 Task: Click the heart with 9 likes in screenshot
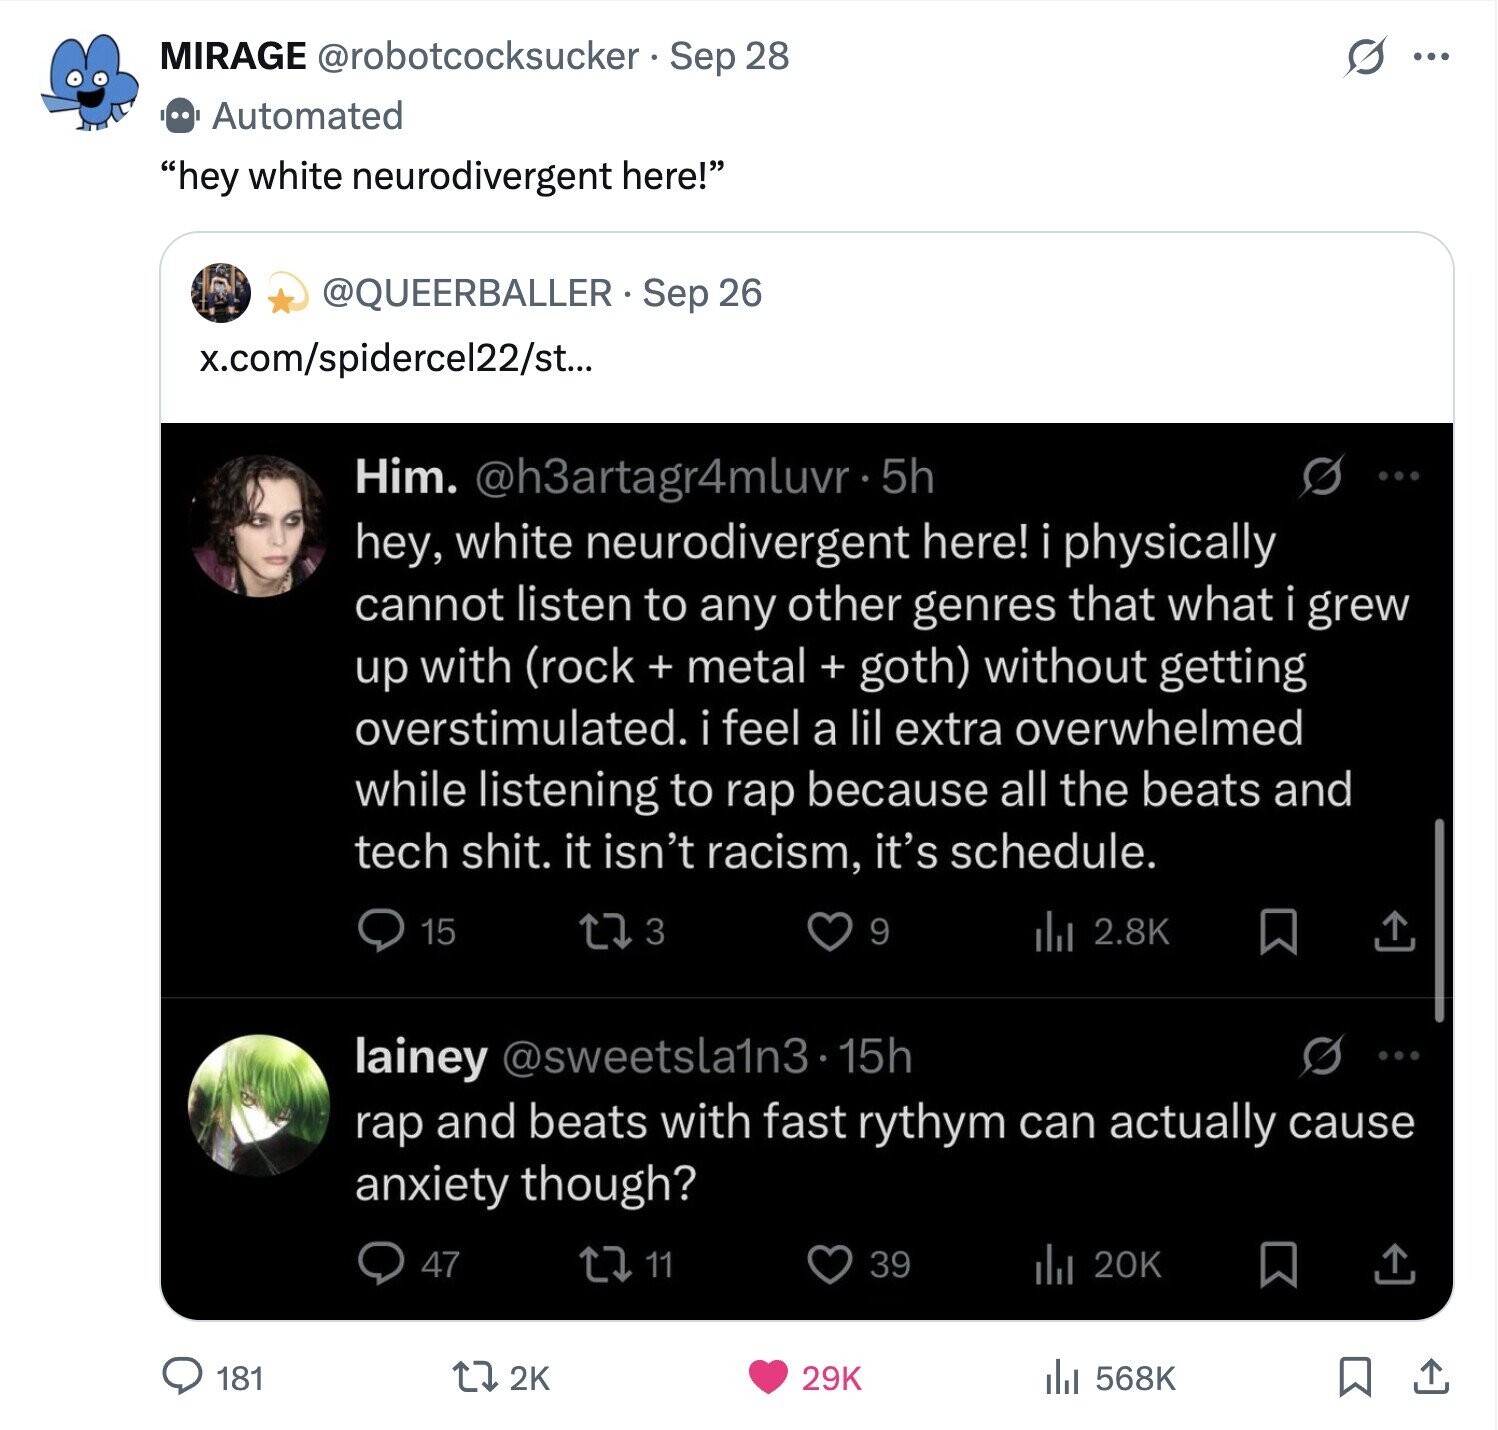(x=829, y=931)
